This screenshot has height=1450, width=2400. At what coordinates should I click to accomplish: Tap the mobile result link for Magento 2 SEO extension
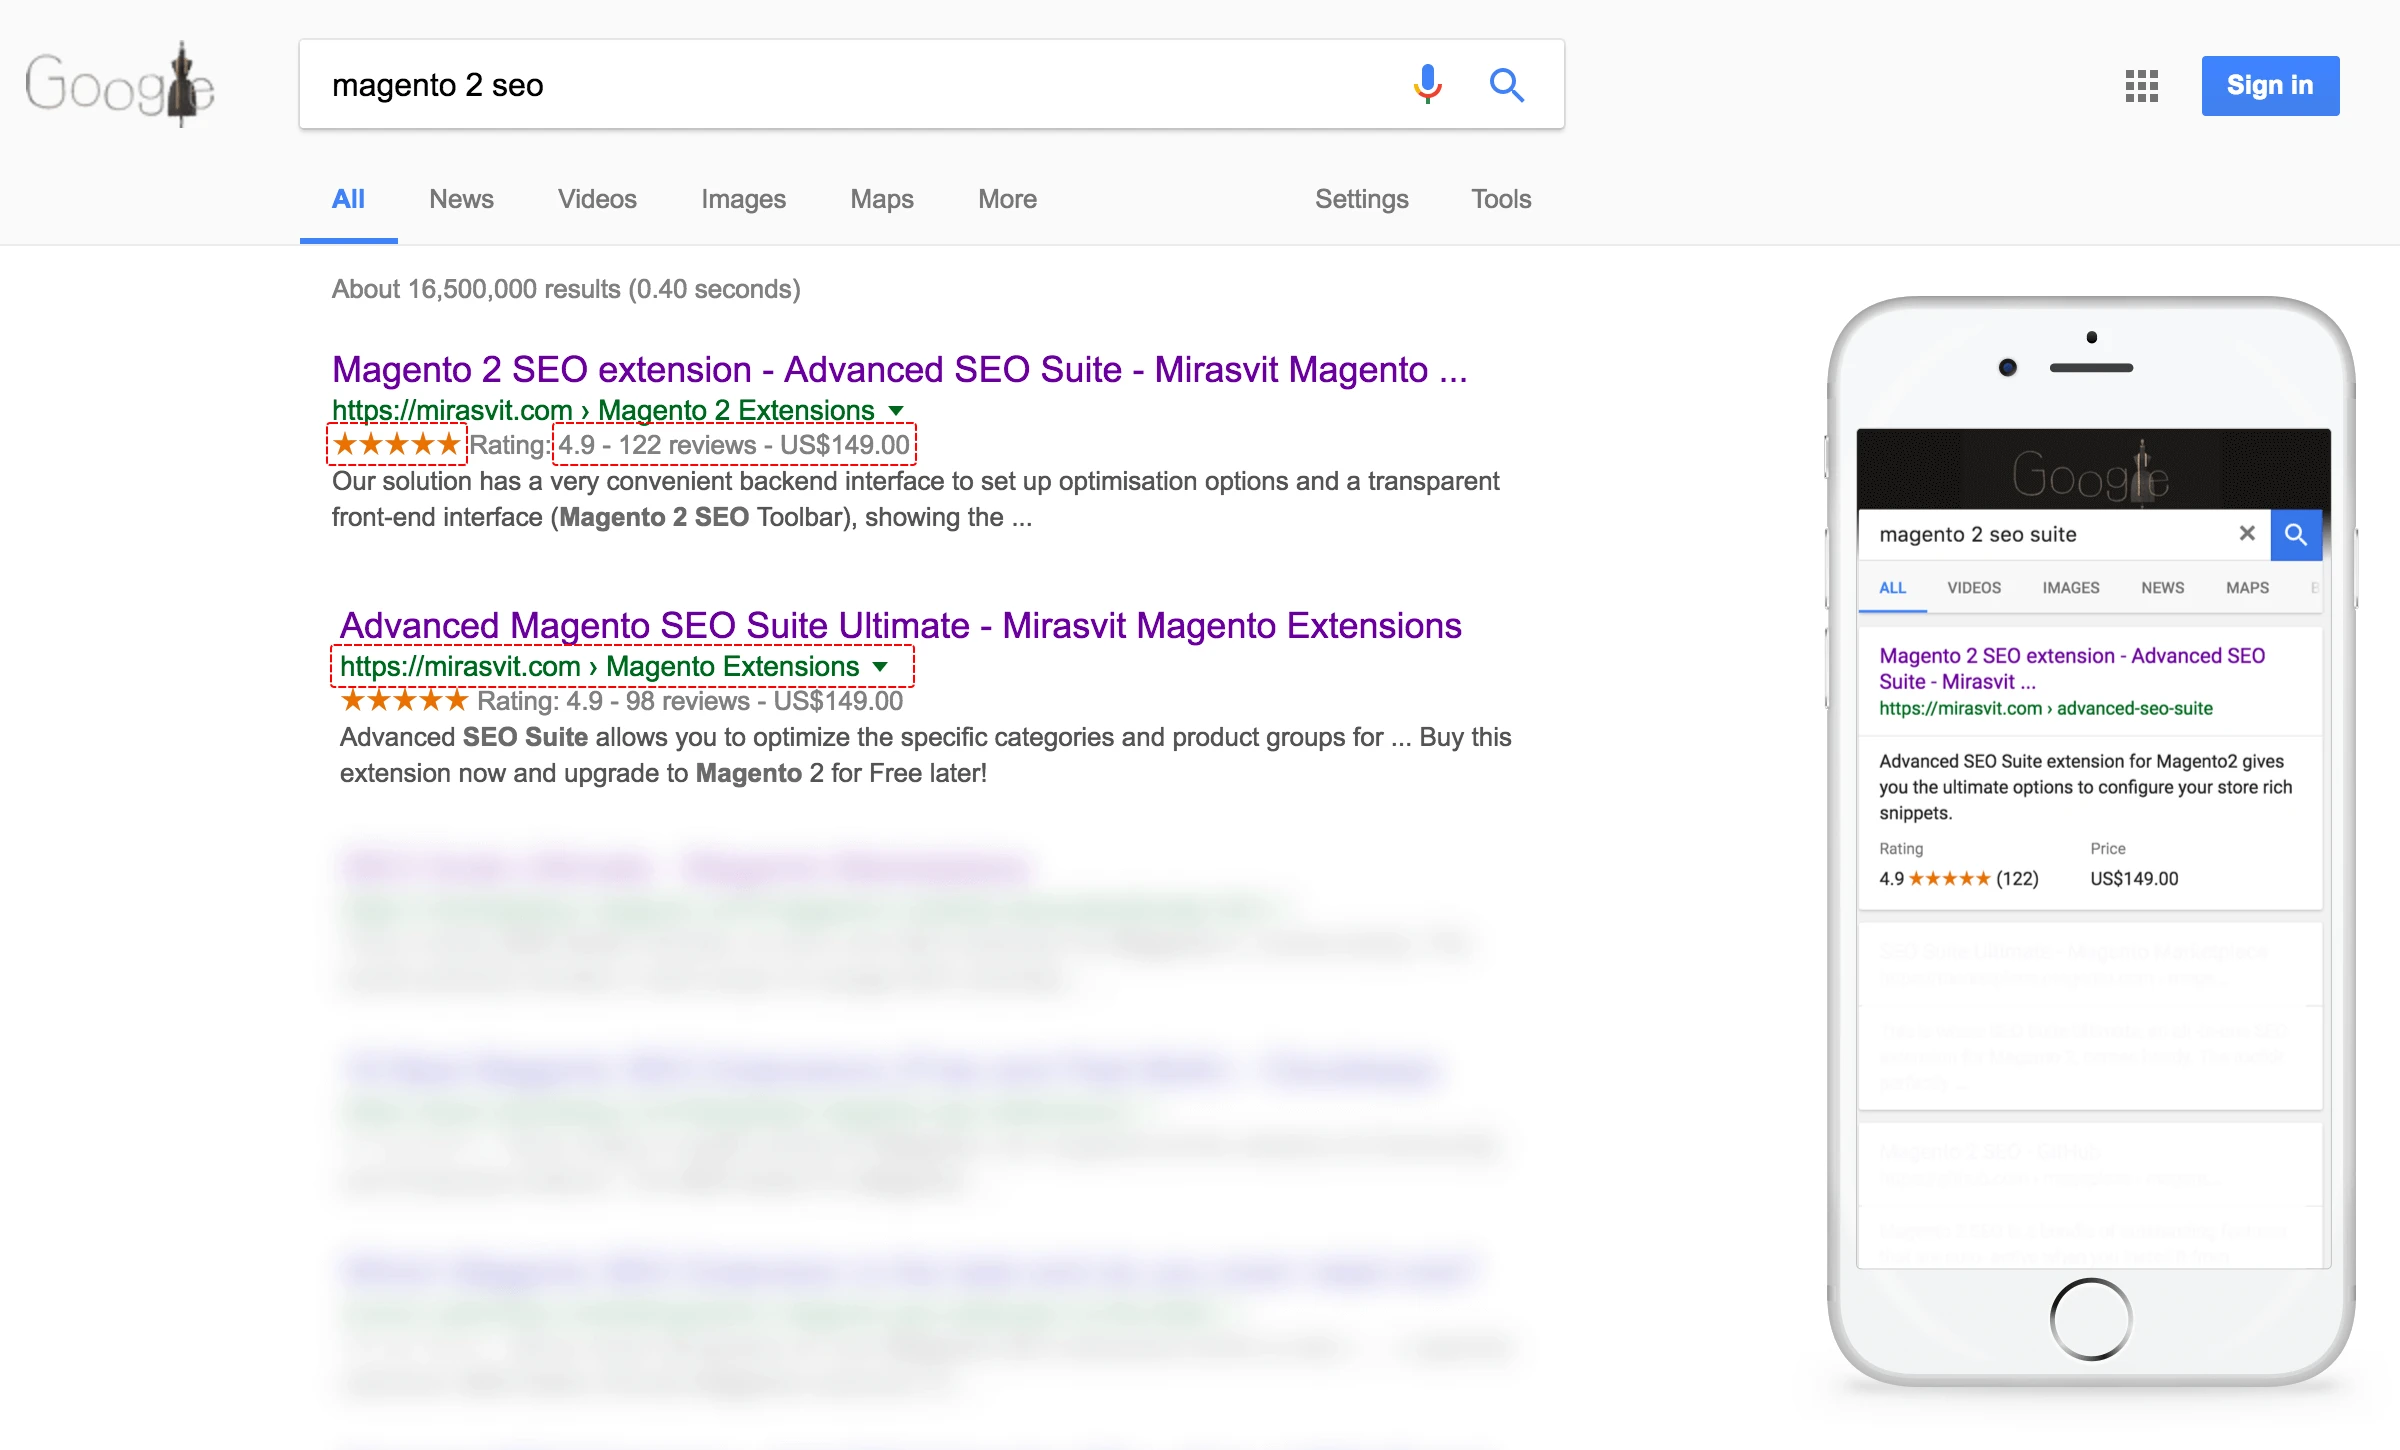[2072, 668]
